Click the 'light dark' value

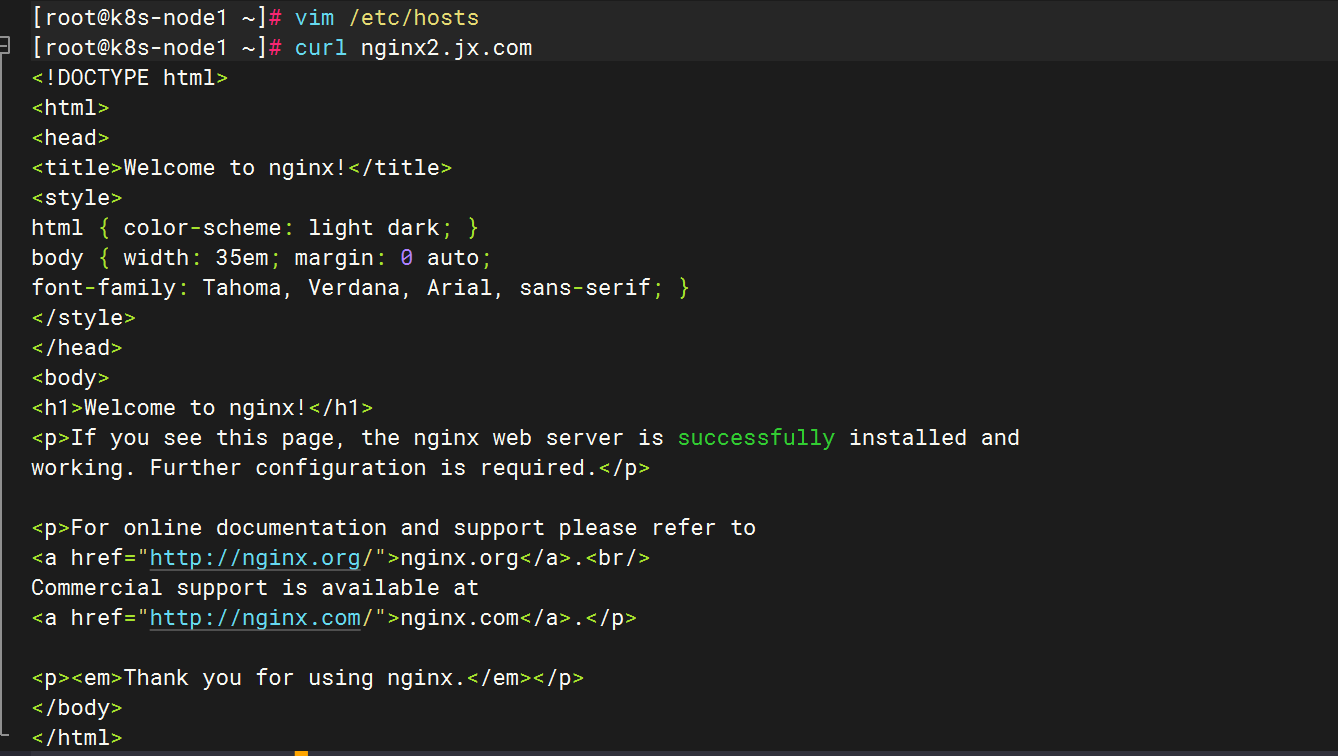pos(374,228)
